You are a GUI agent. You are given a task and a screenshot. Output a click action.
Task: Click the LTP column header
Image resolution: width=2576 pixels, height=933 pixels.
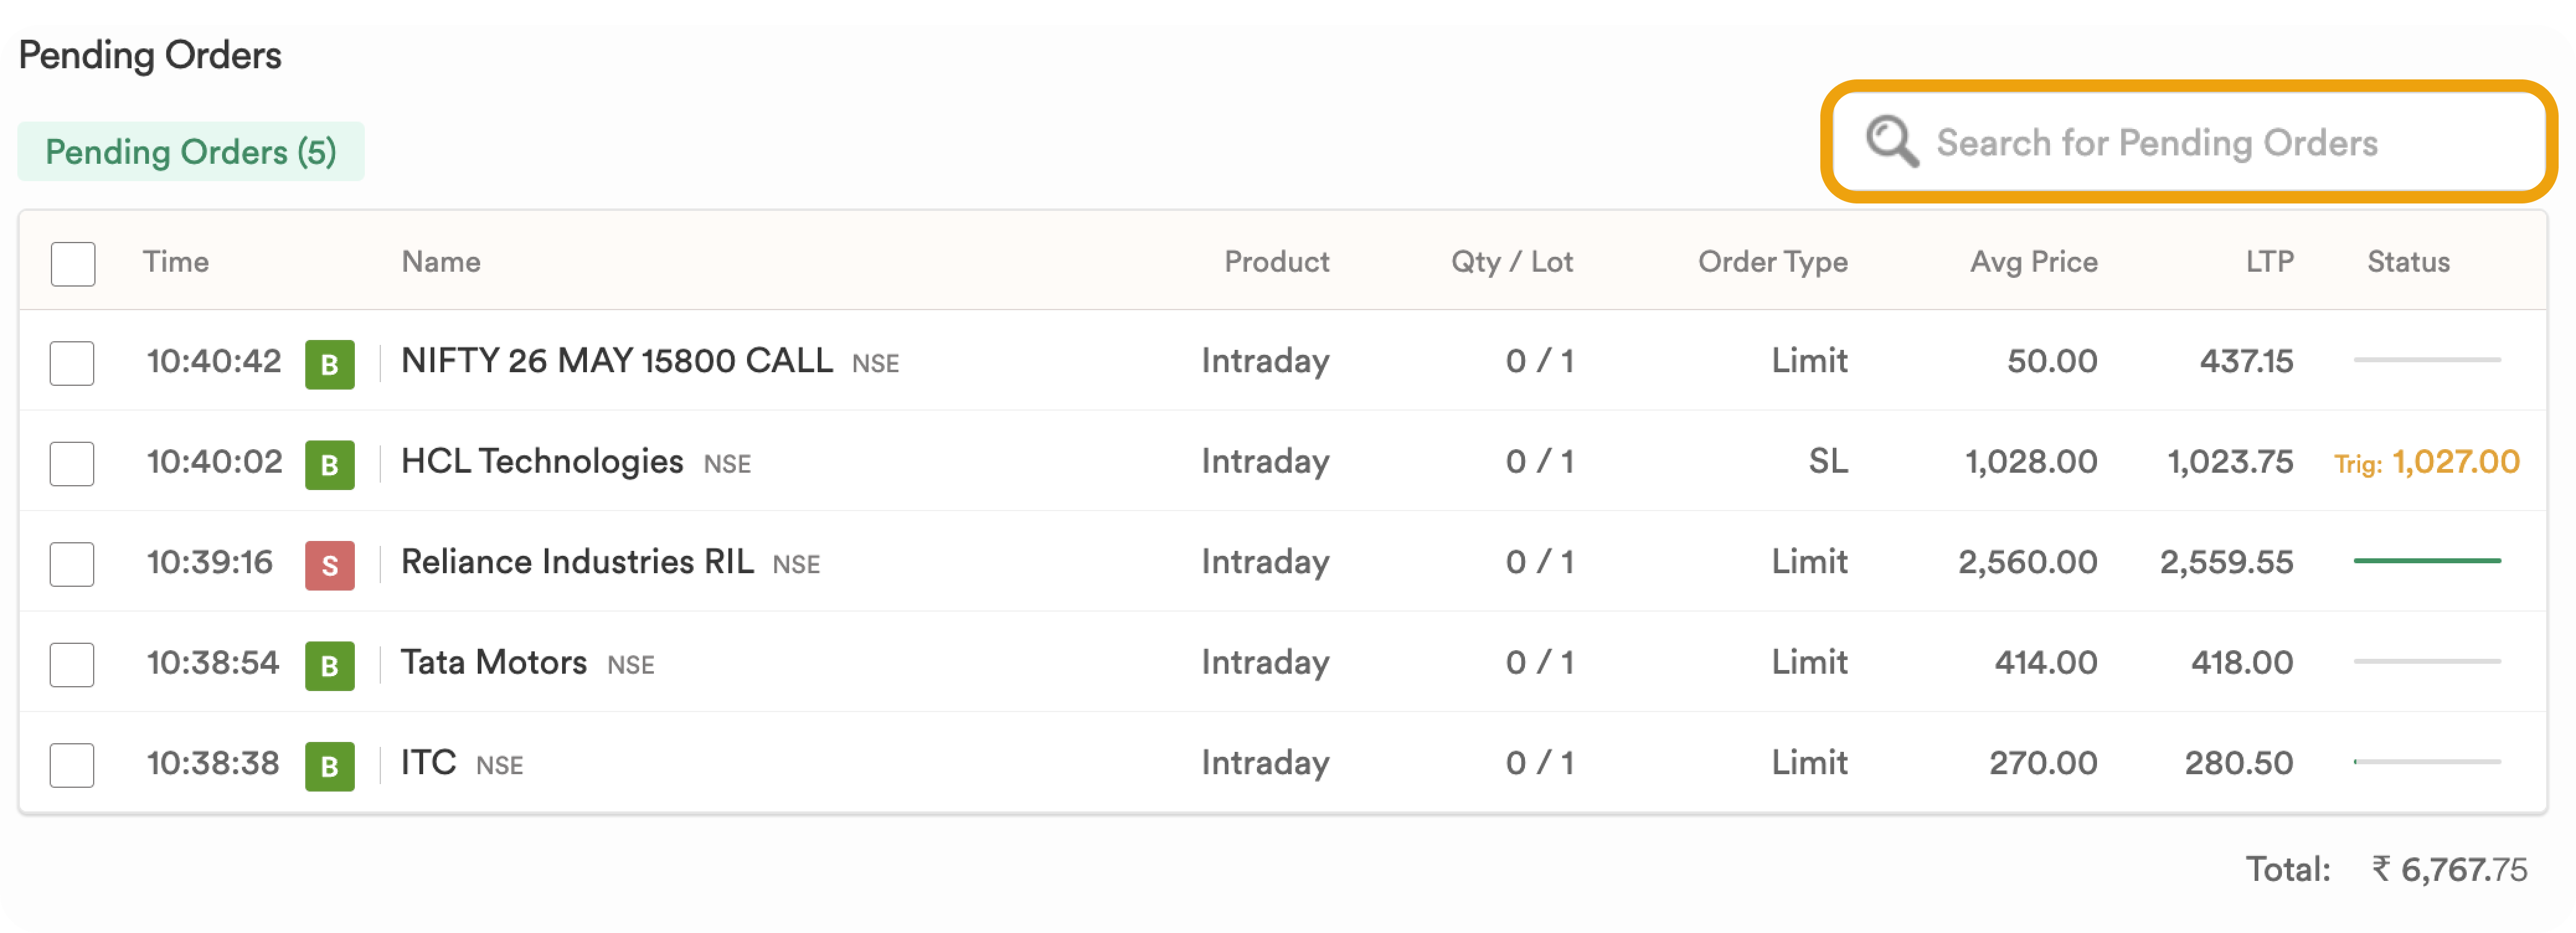pos(2269,262)
